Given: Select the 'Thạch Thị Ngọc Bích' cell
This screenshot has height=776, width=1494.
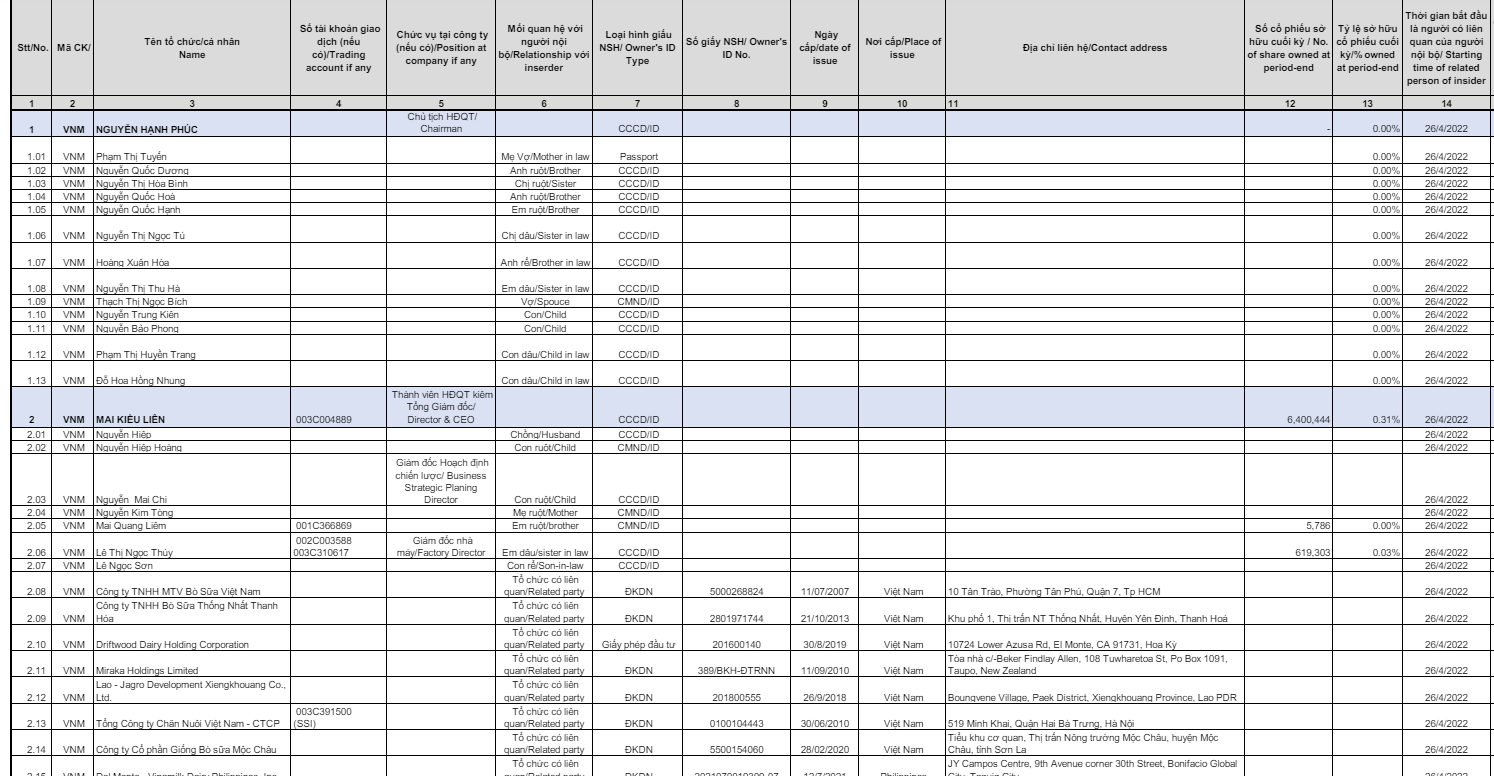Looking at the screenshot, I should [x=190, y=301].
